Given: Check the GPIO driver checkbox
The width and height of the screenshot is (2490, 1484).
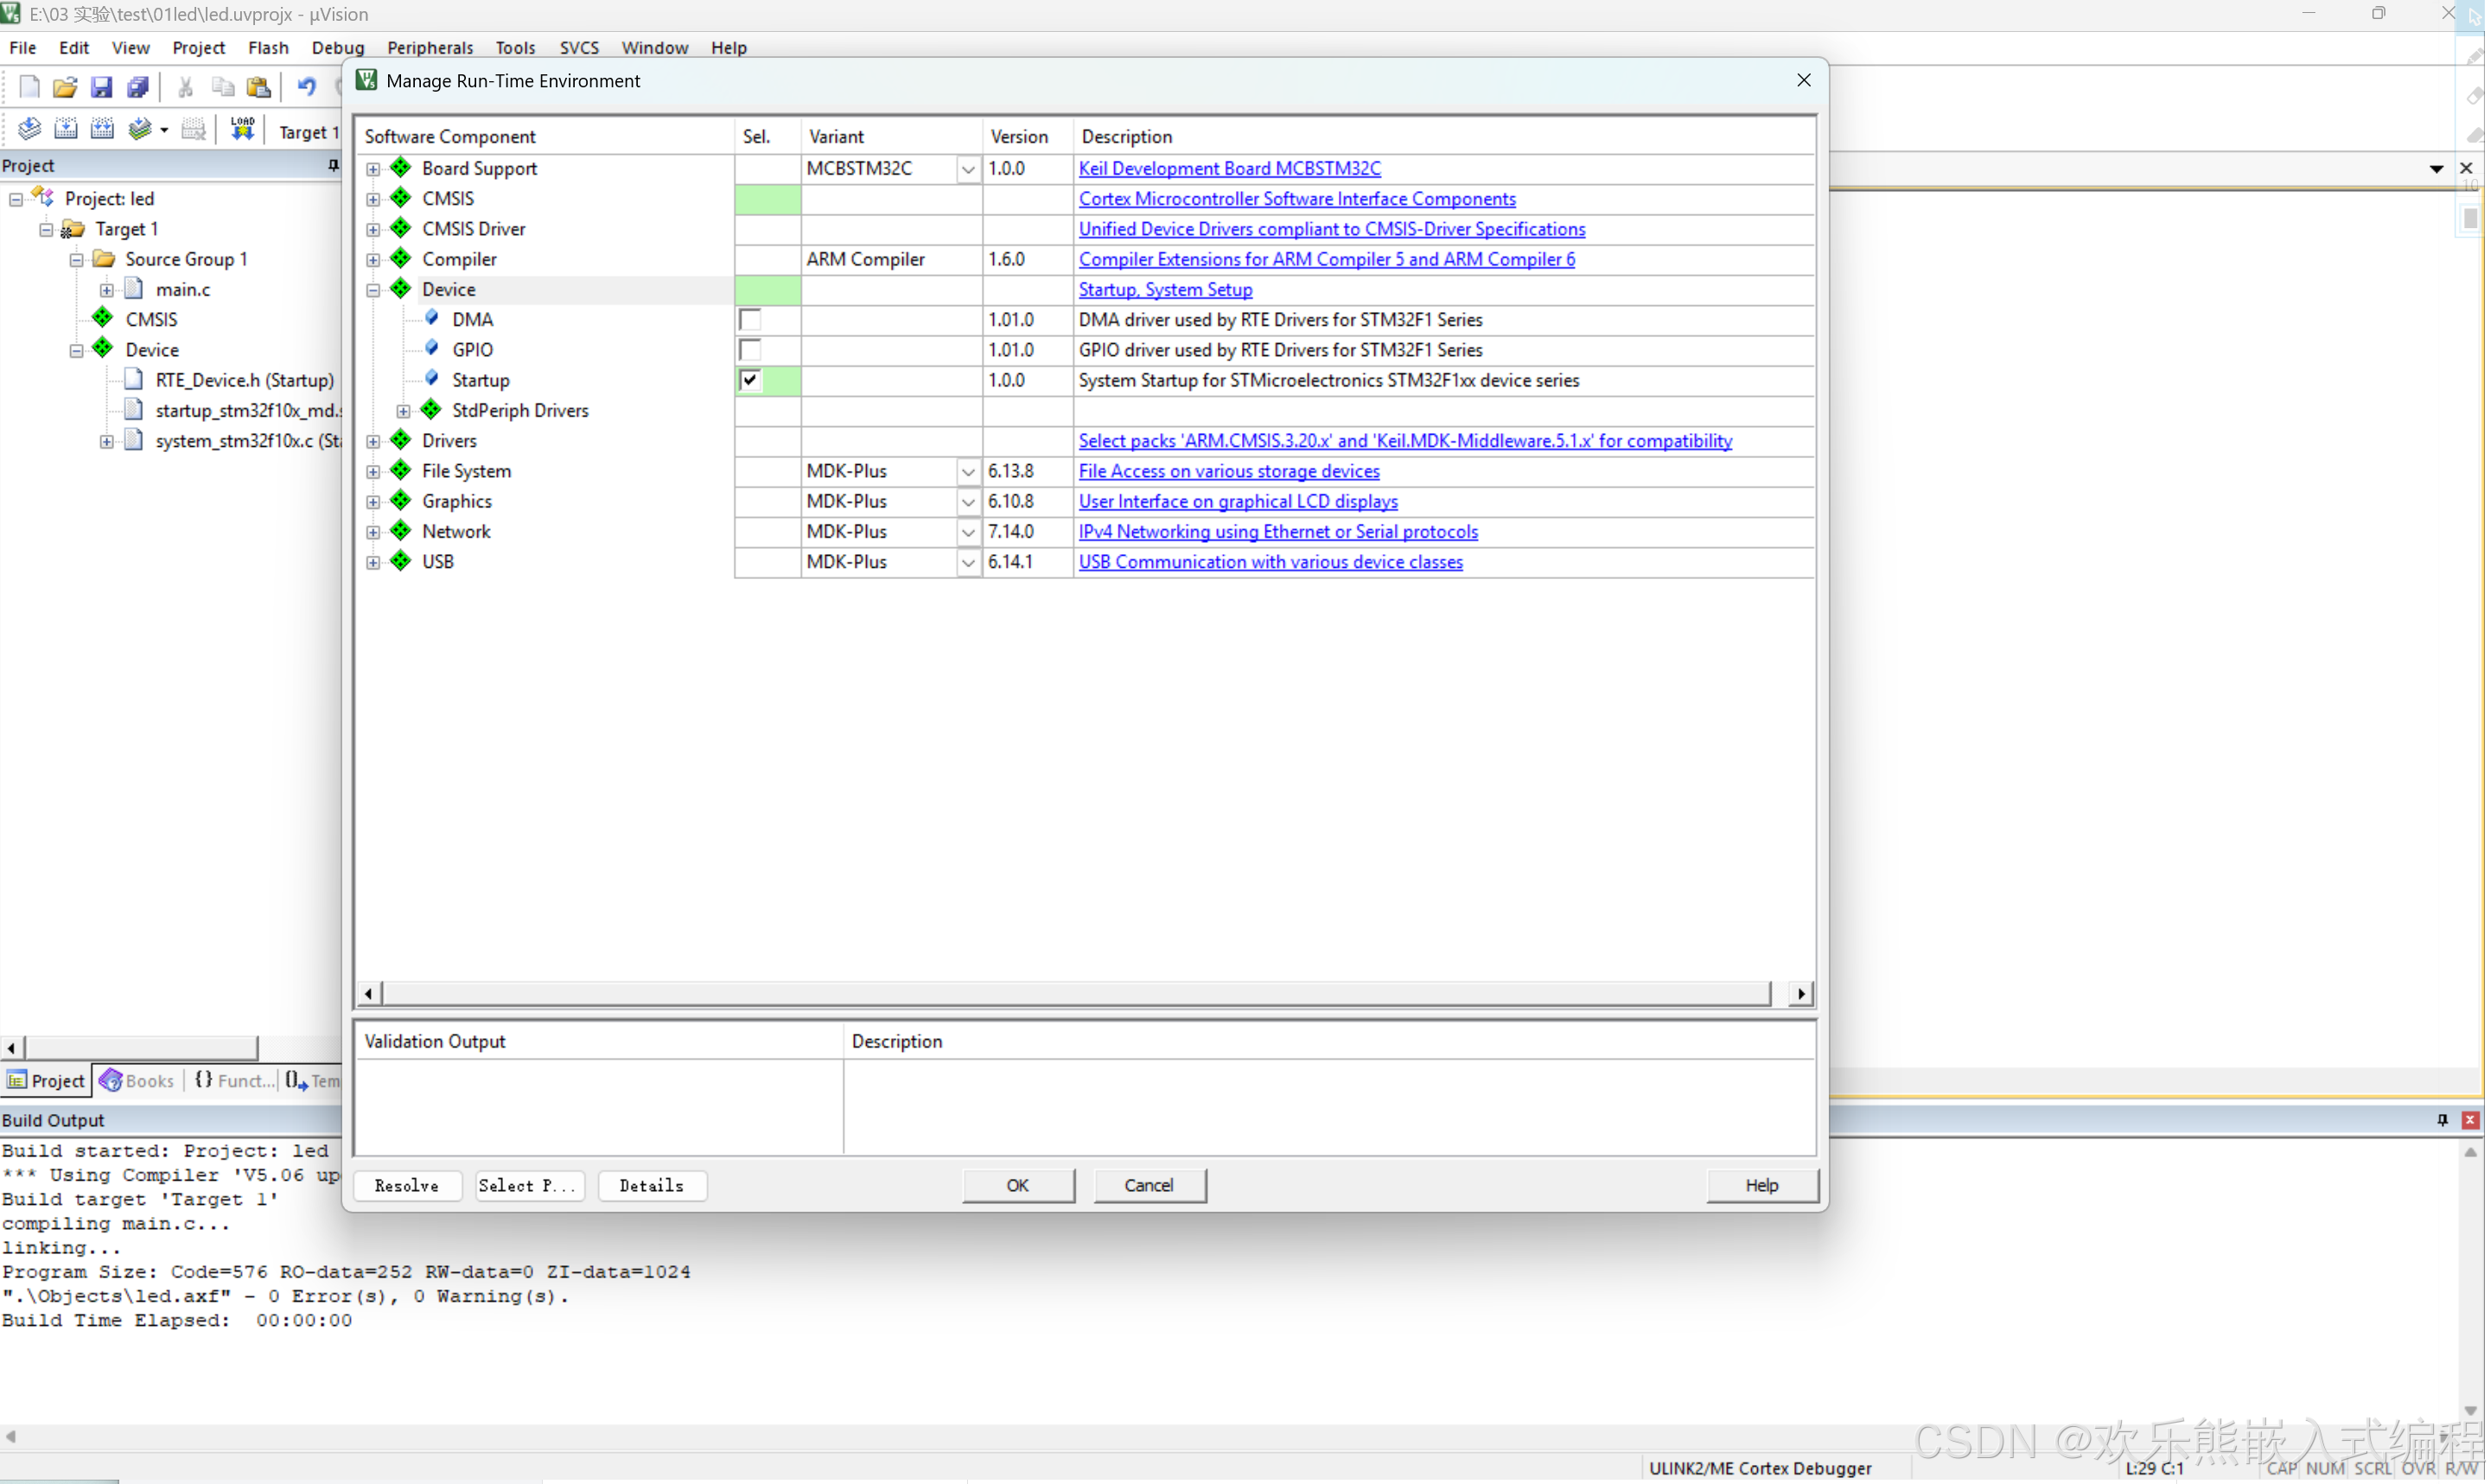Looking at the screenshot, I should pos(750,350).
